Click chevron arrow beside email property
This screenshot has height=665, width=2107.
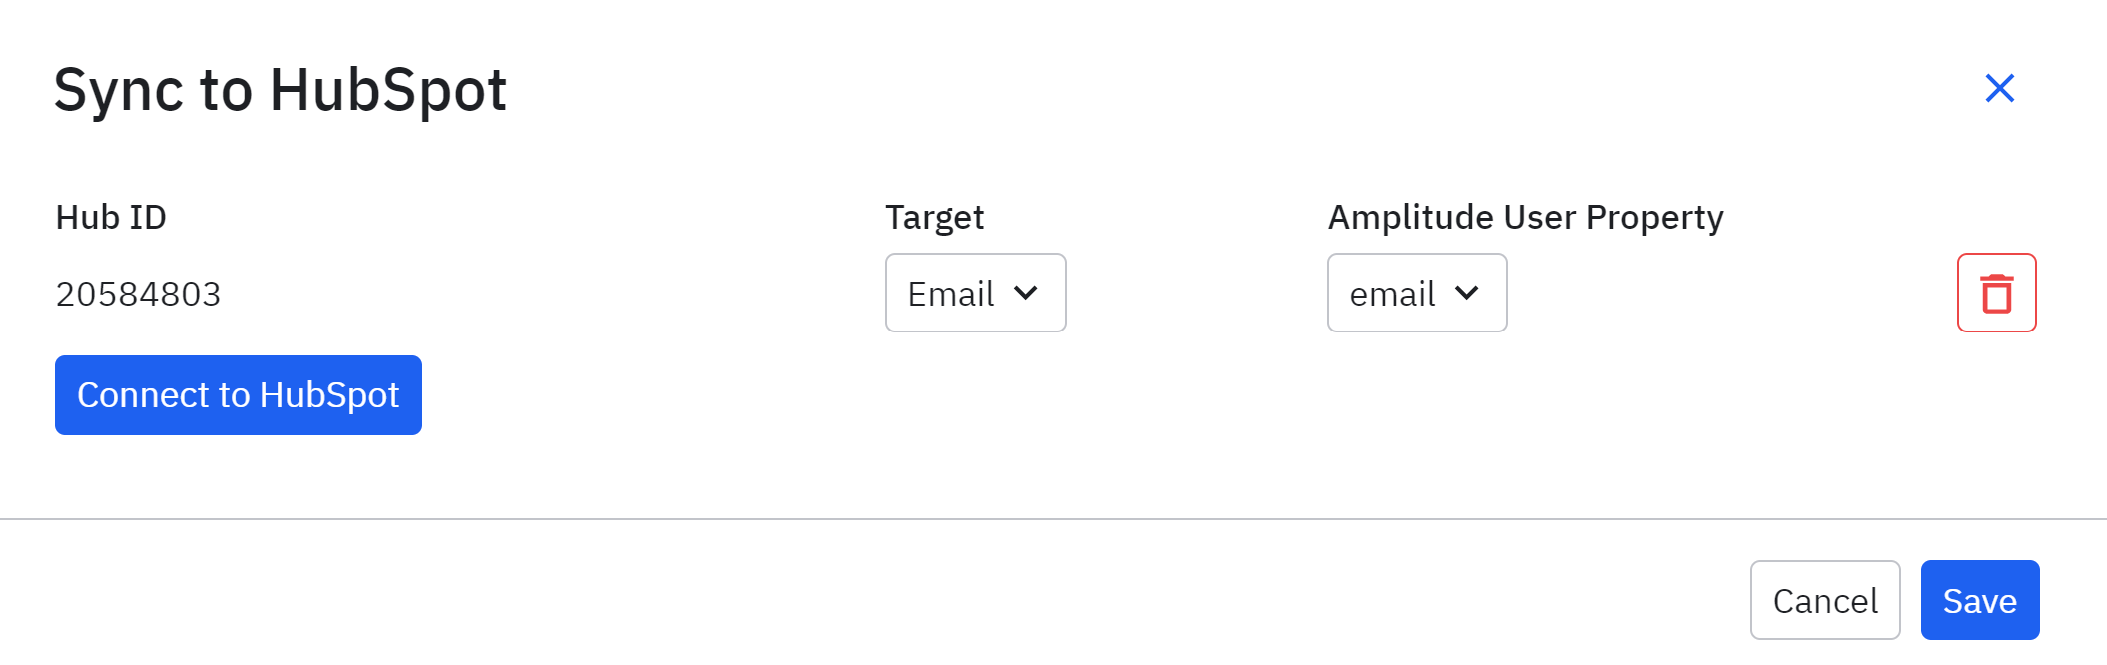pyautogui.click(x=1467, y=293)
